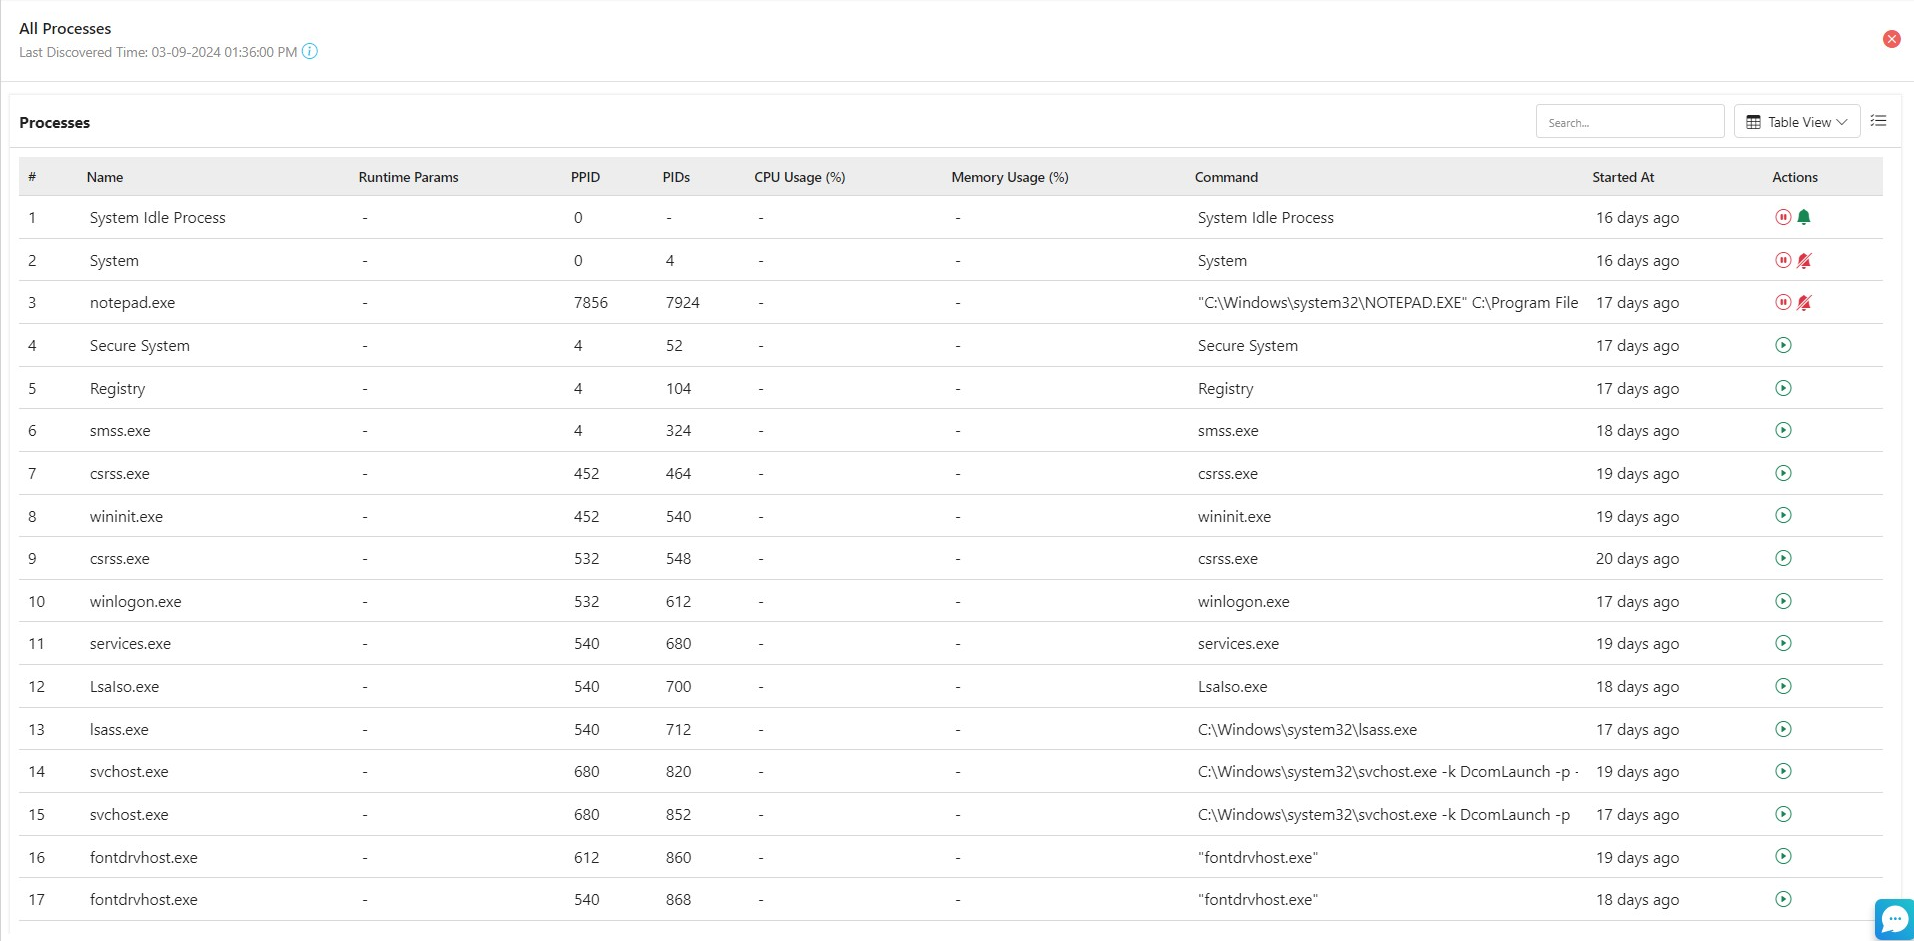
Task: Start monitoring the Registry process
Action: click(1783, 388)
